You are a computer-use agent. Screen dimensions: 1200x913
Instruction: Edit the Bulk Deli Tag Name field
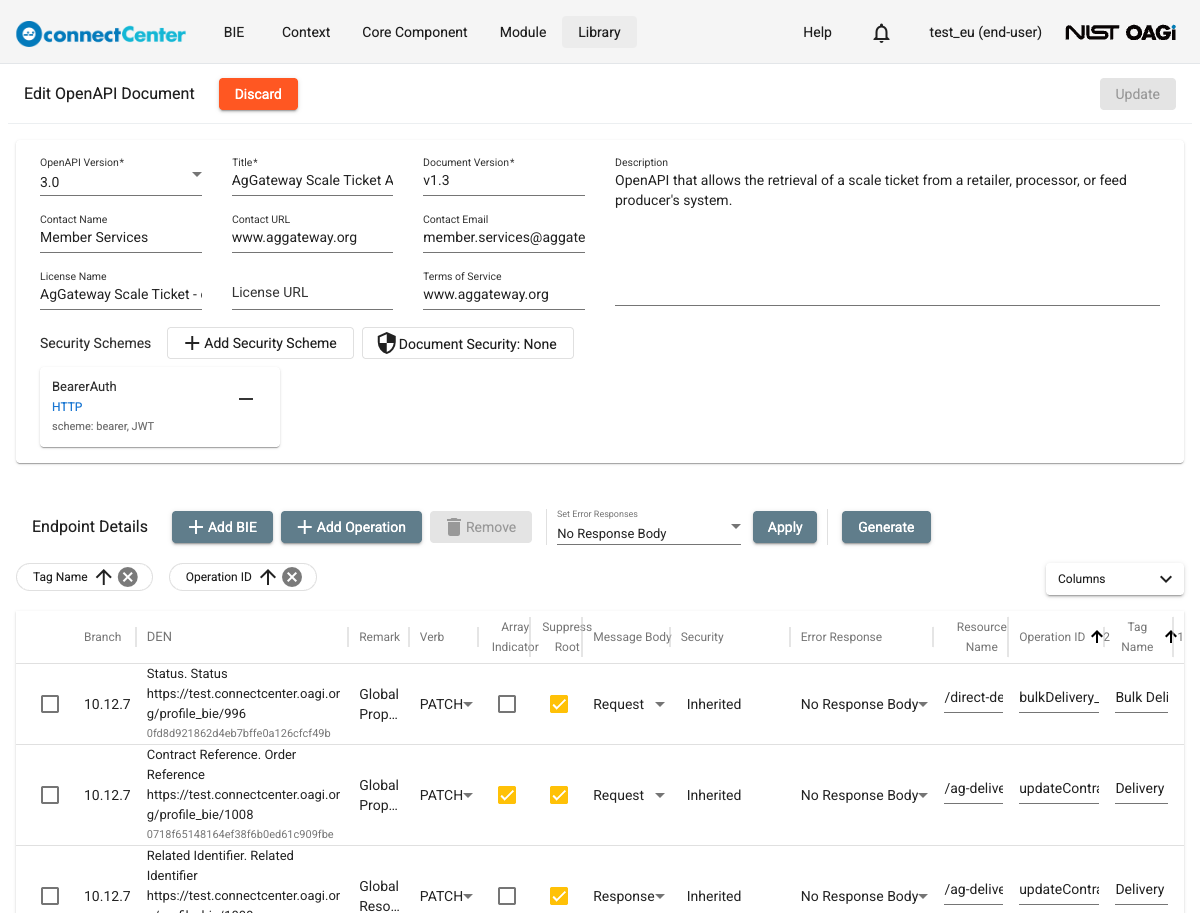1141,698
